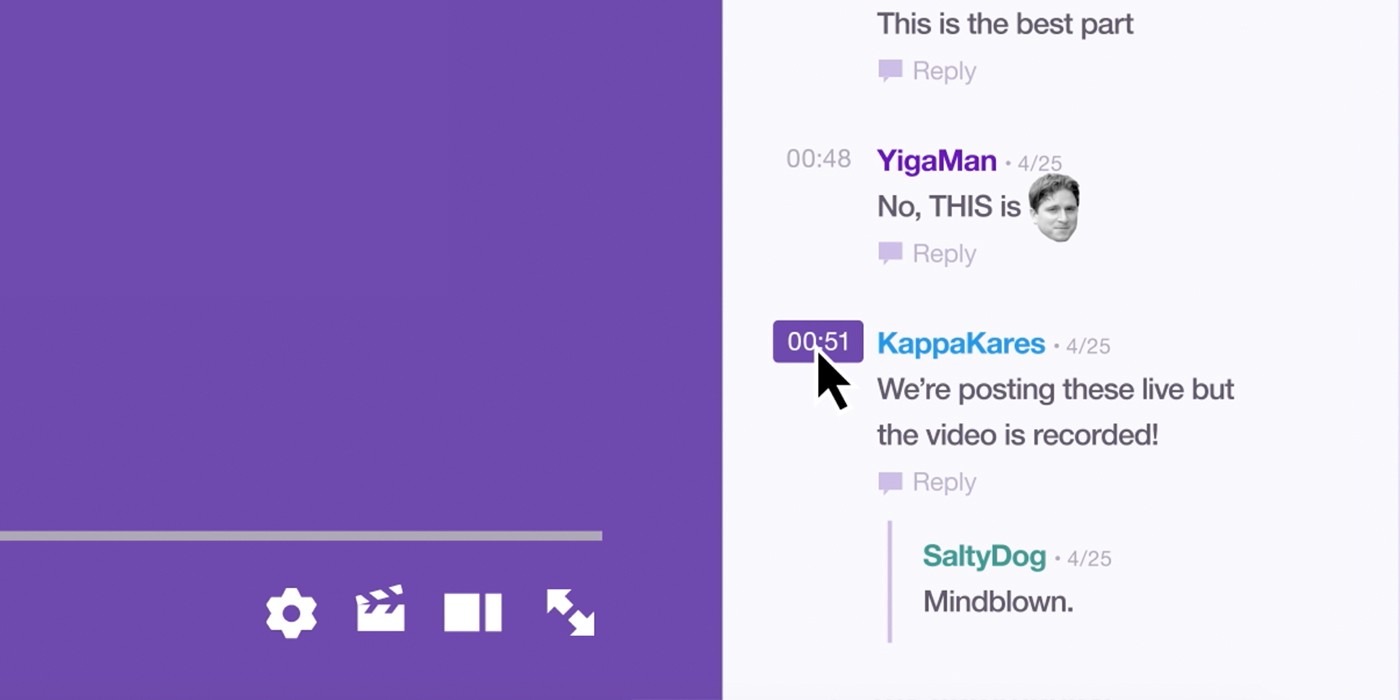The width and height of the screenshot is (1400, 700).
Task: Open SaltyDog's username profile
Action: 984,556
